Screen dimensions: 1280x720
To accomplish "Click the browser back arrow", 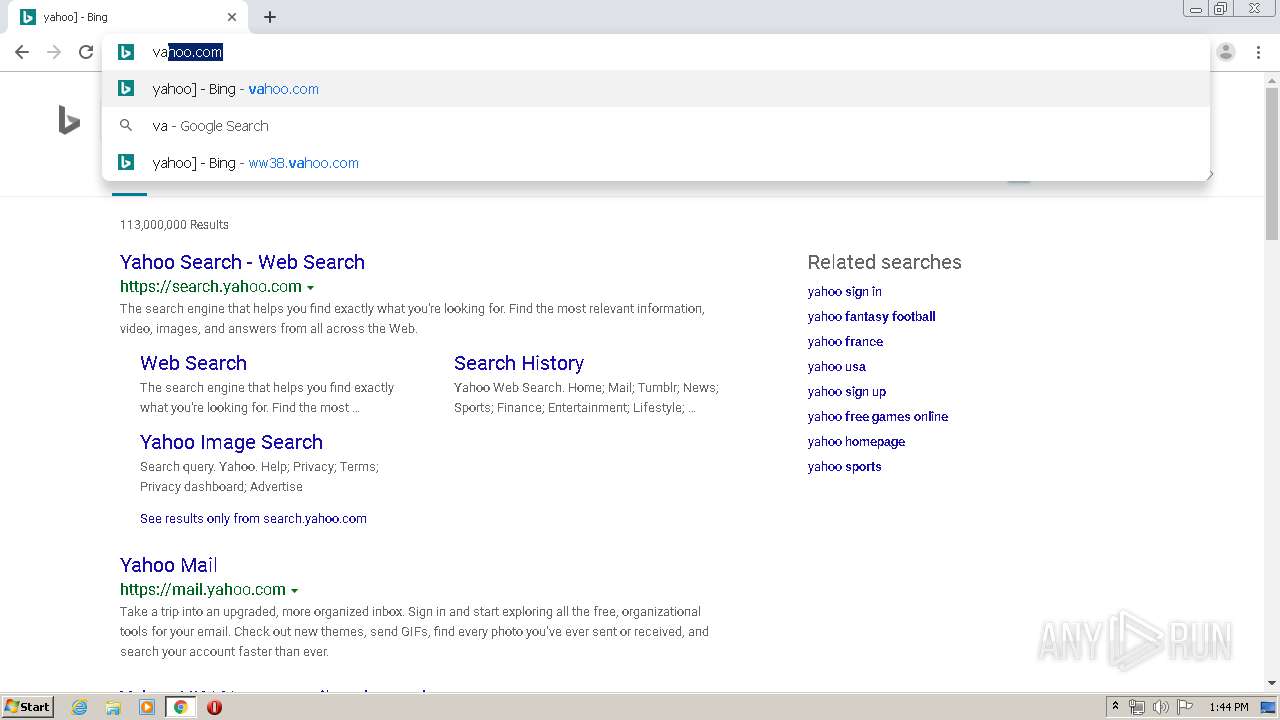I will pos(22,52).
